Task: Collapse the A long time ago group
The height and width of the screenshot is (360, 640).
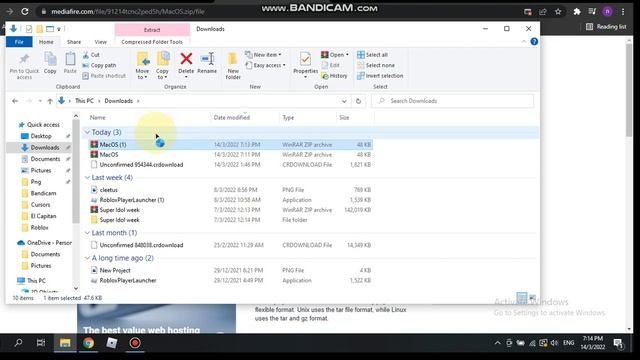Action: click(87, 258)
